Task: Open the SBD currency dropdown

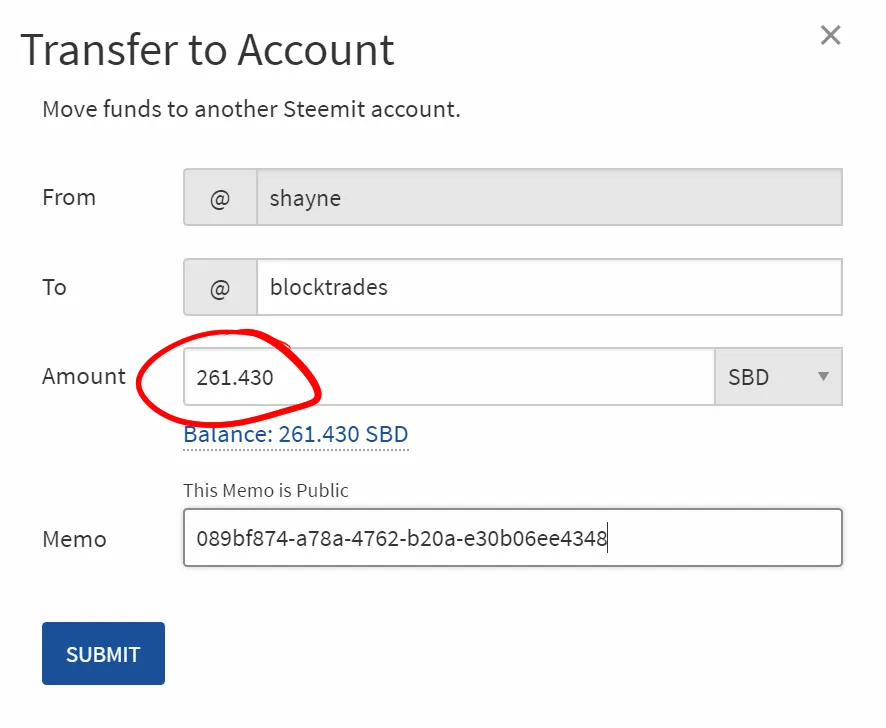Action: (x=777, y=377)
